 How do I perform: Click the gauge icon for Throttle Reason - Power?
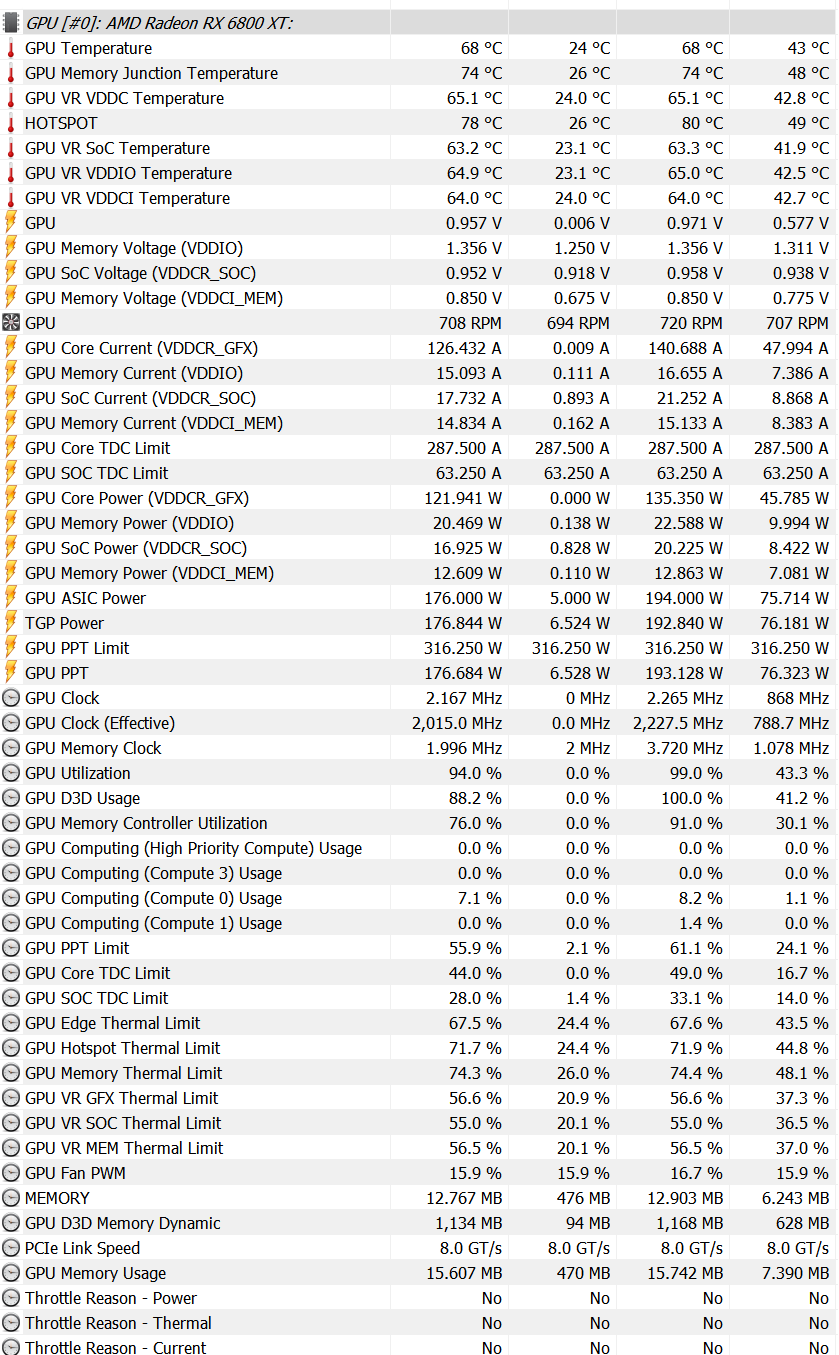(11, 1298)
